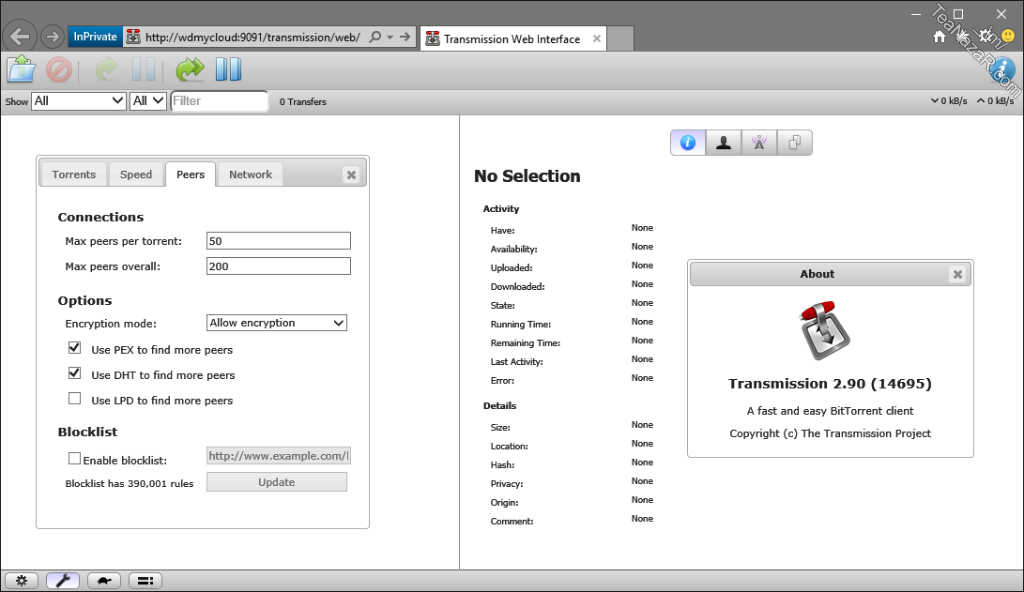Switch to the Speed preferences tab
The height and width of the screenshot is (592, 1024).
tap(136, 174)
